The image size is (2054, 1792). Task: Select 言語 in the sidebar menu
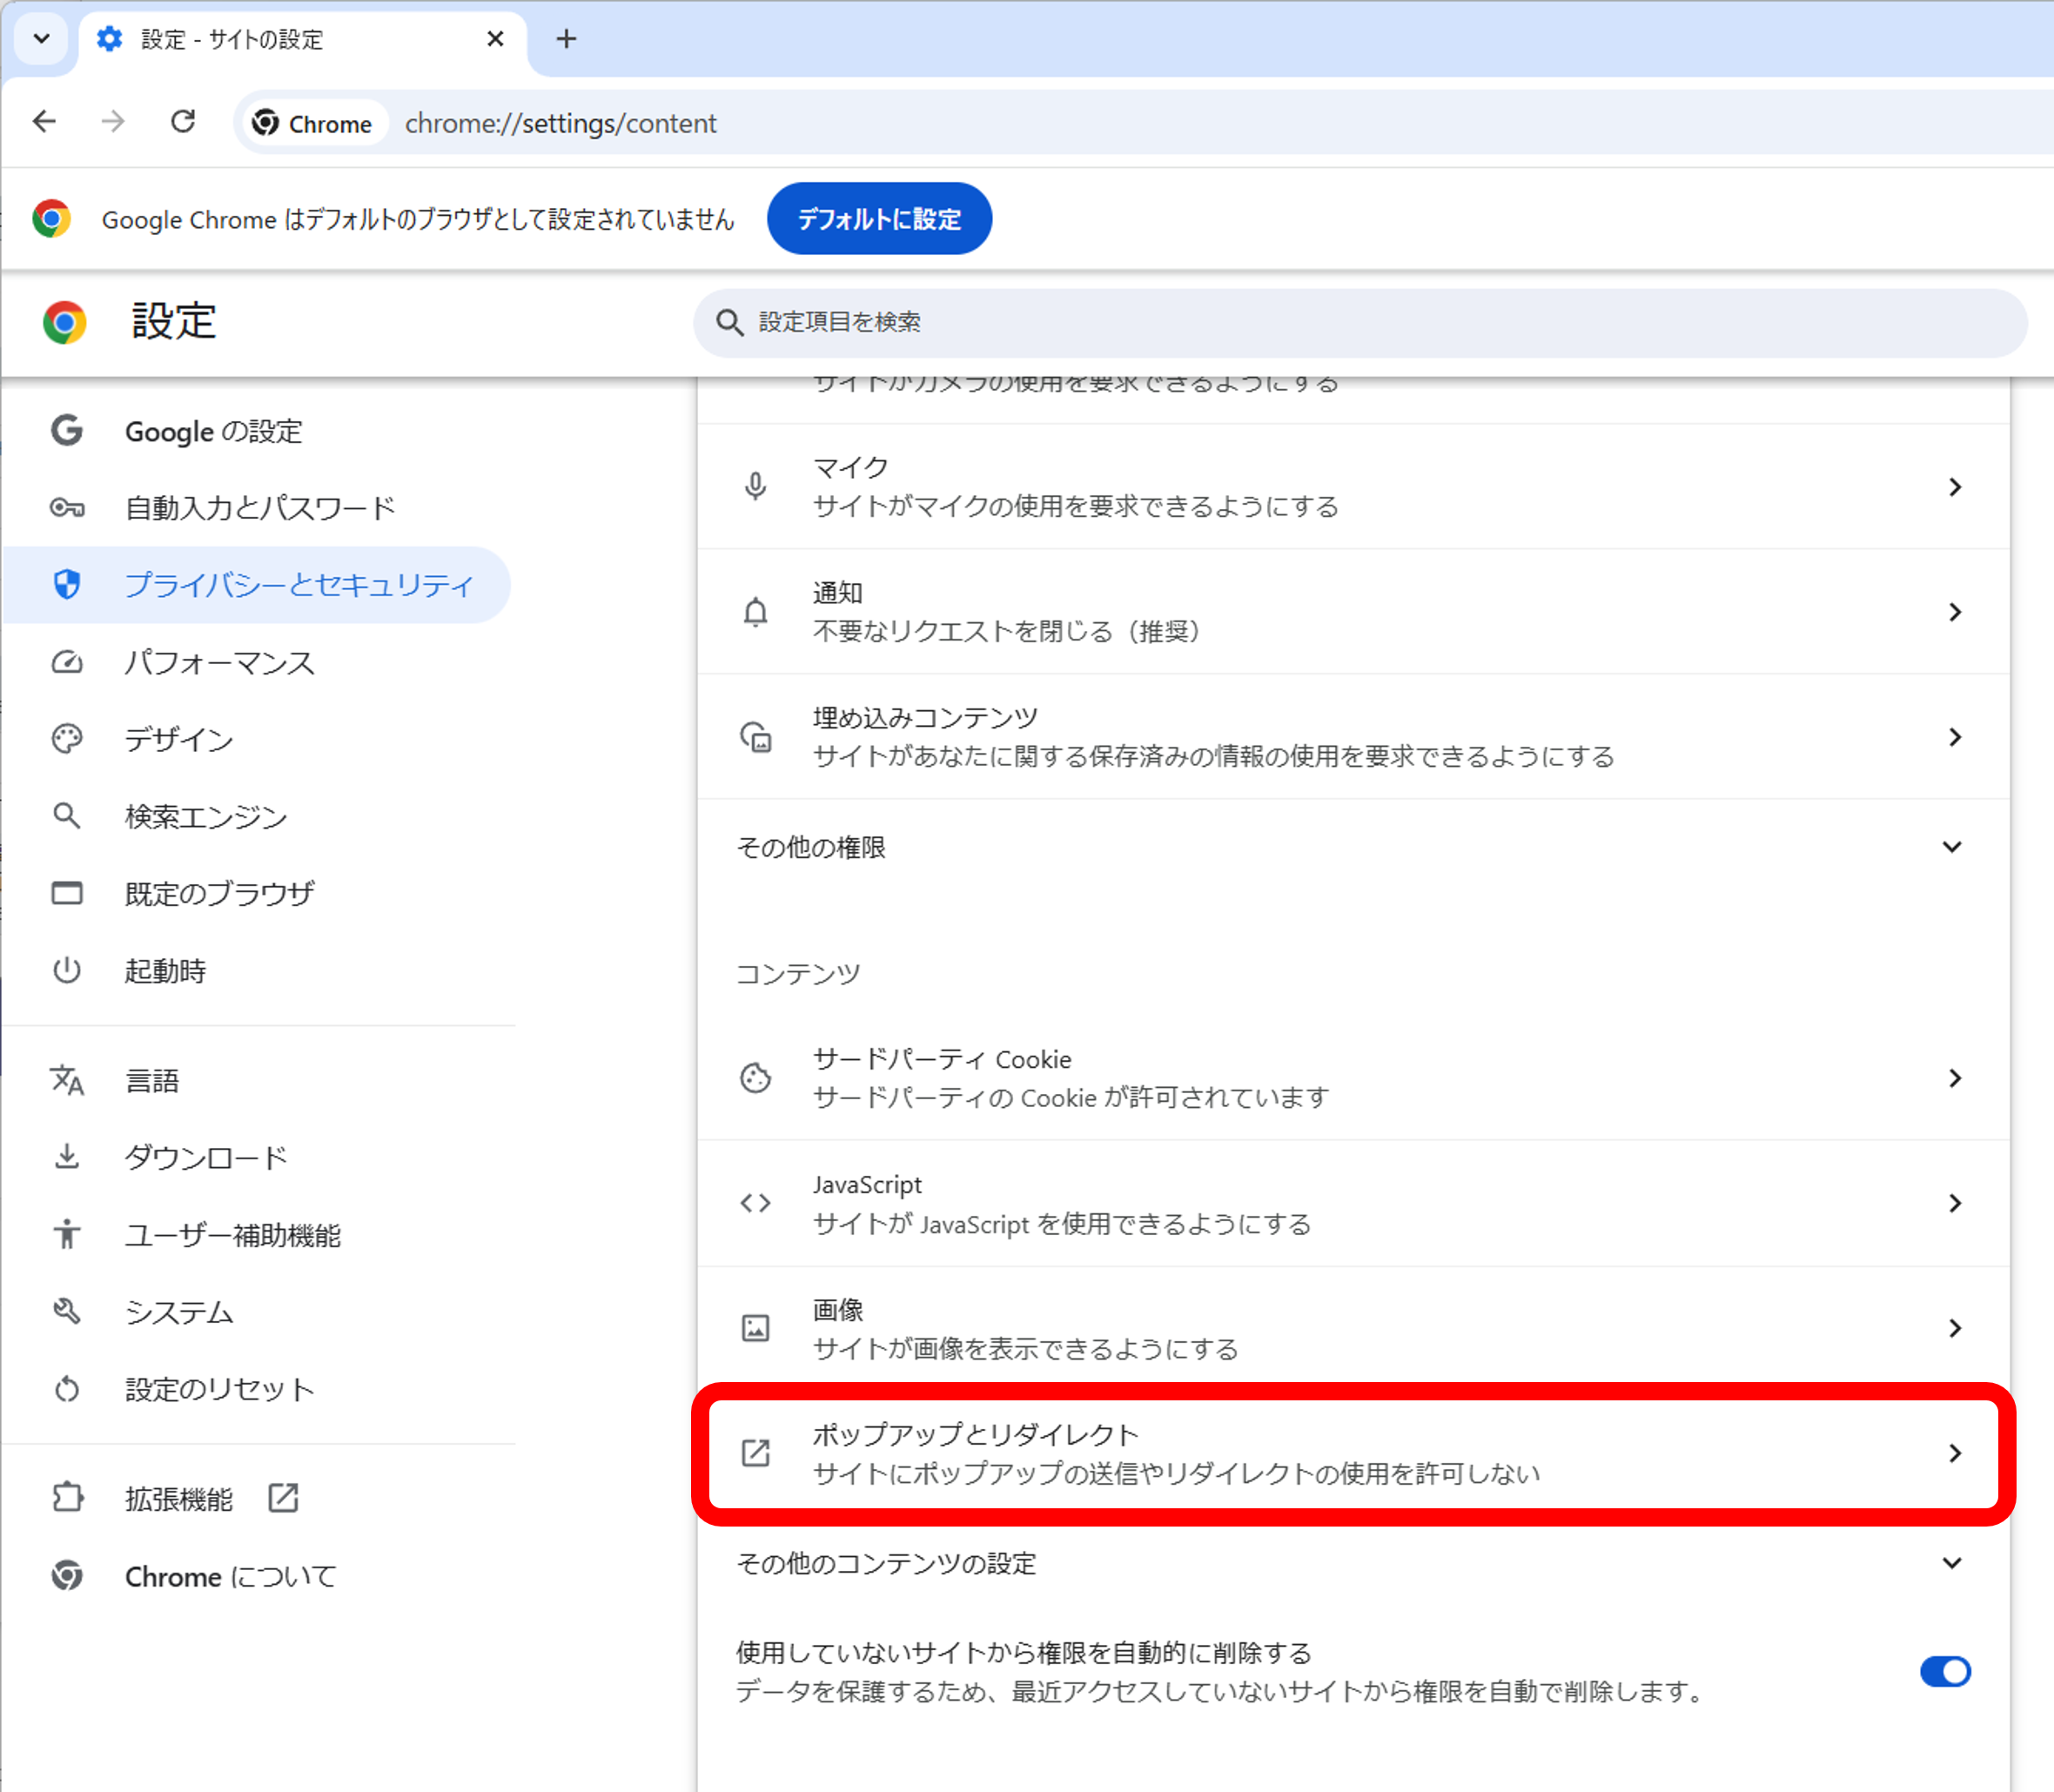tap(152, 1079)
